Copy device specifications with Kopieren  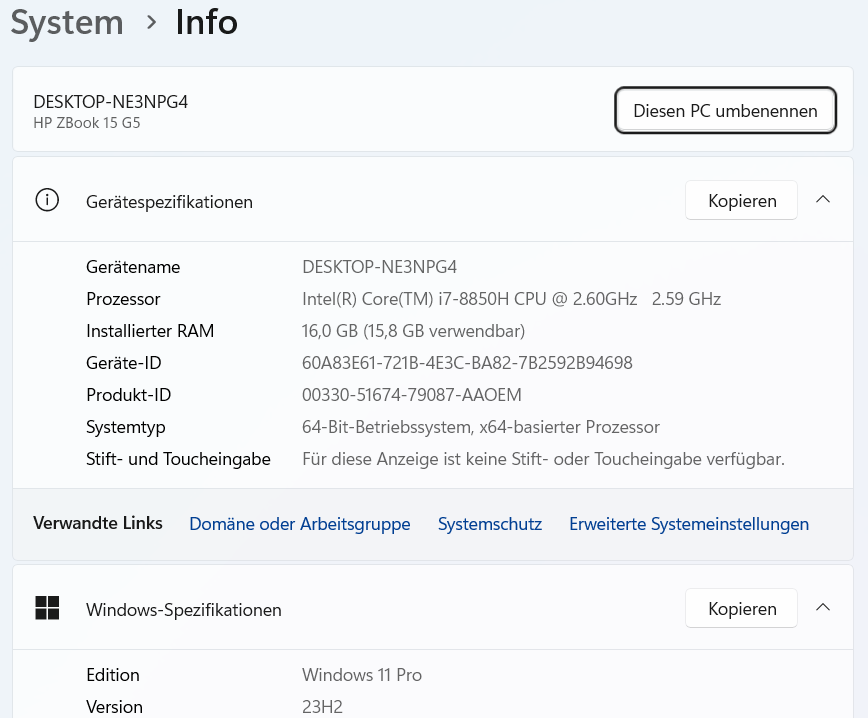click(x=741, y=200)
